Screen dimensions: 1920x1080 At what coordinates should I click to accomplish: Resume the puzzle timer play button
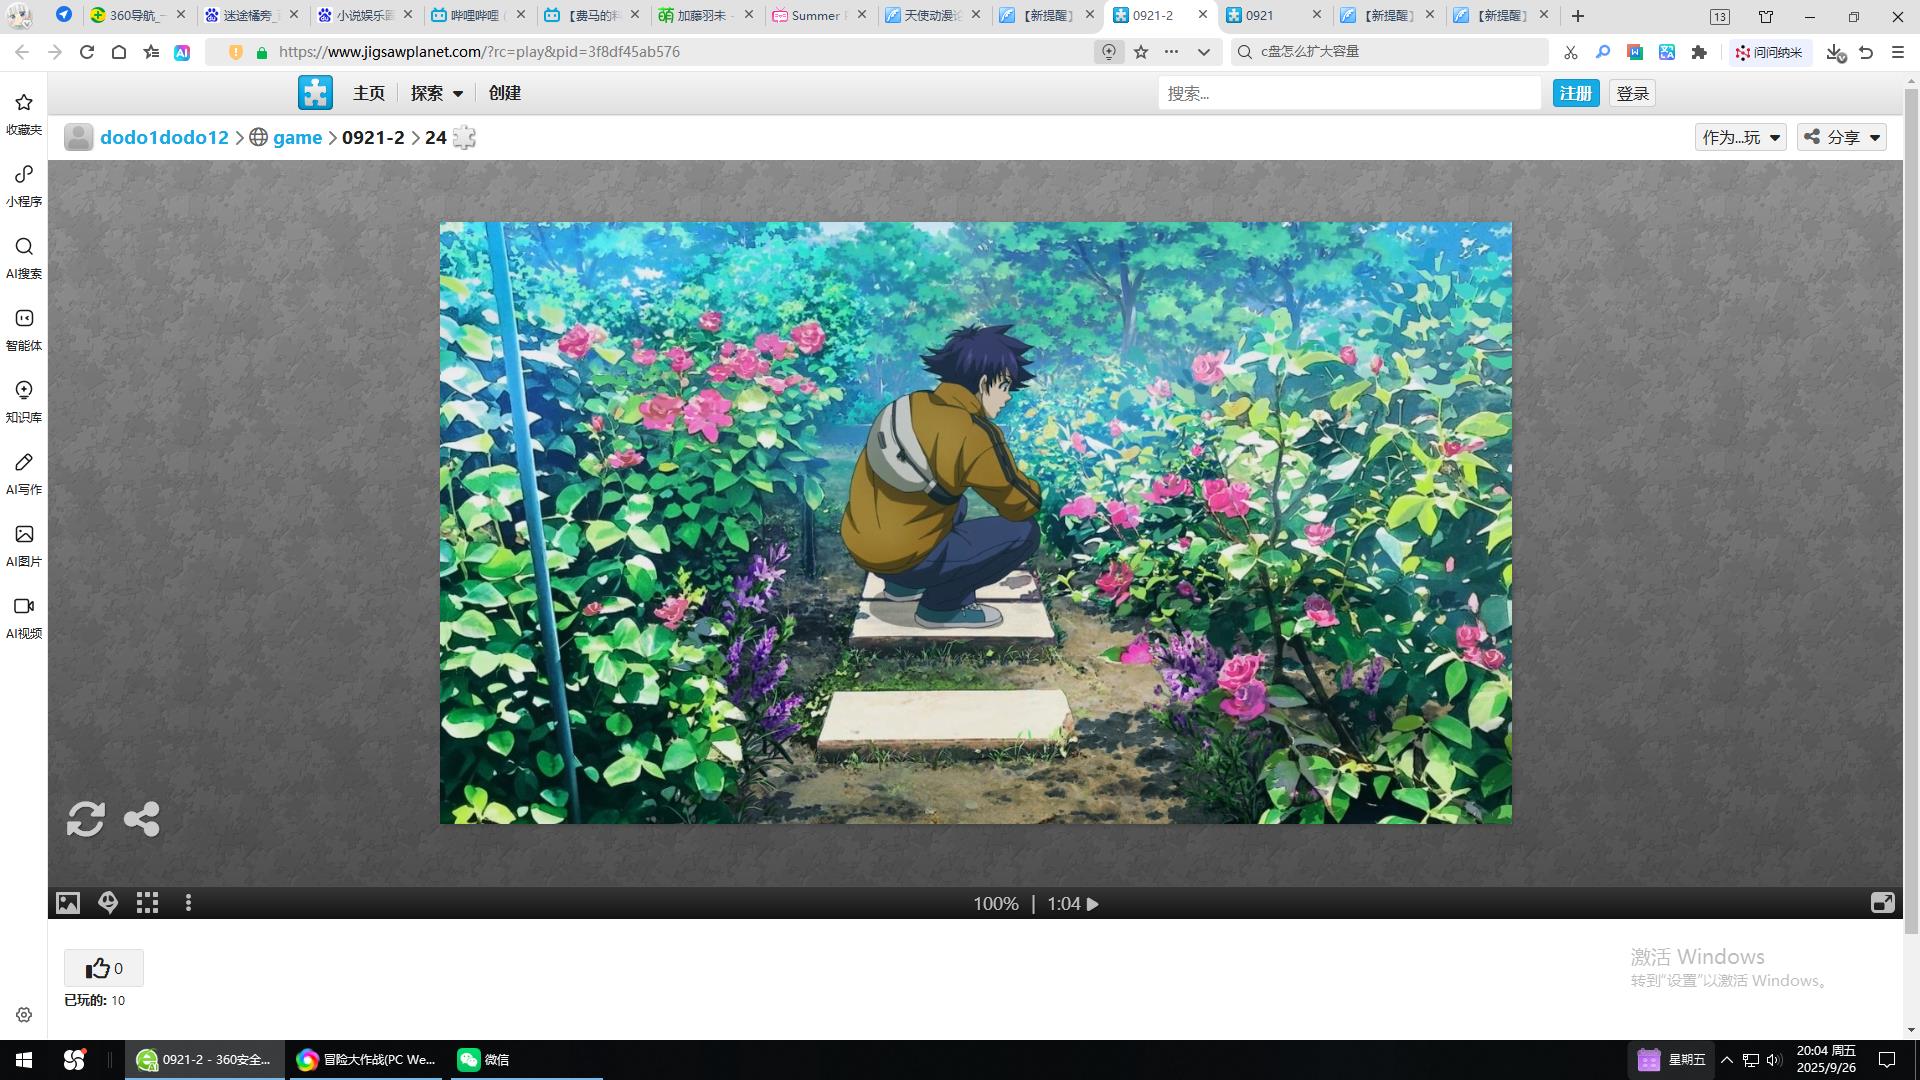point(1093,904)
